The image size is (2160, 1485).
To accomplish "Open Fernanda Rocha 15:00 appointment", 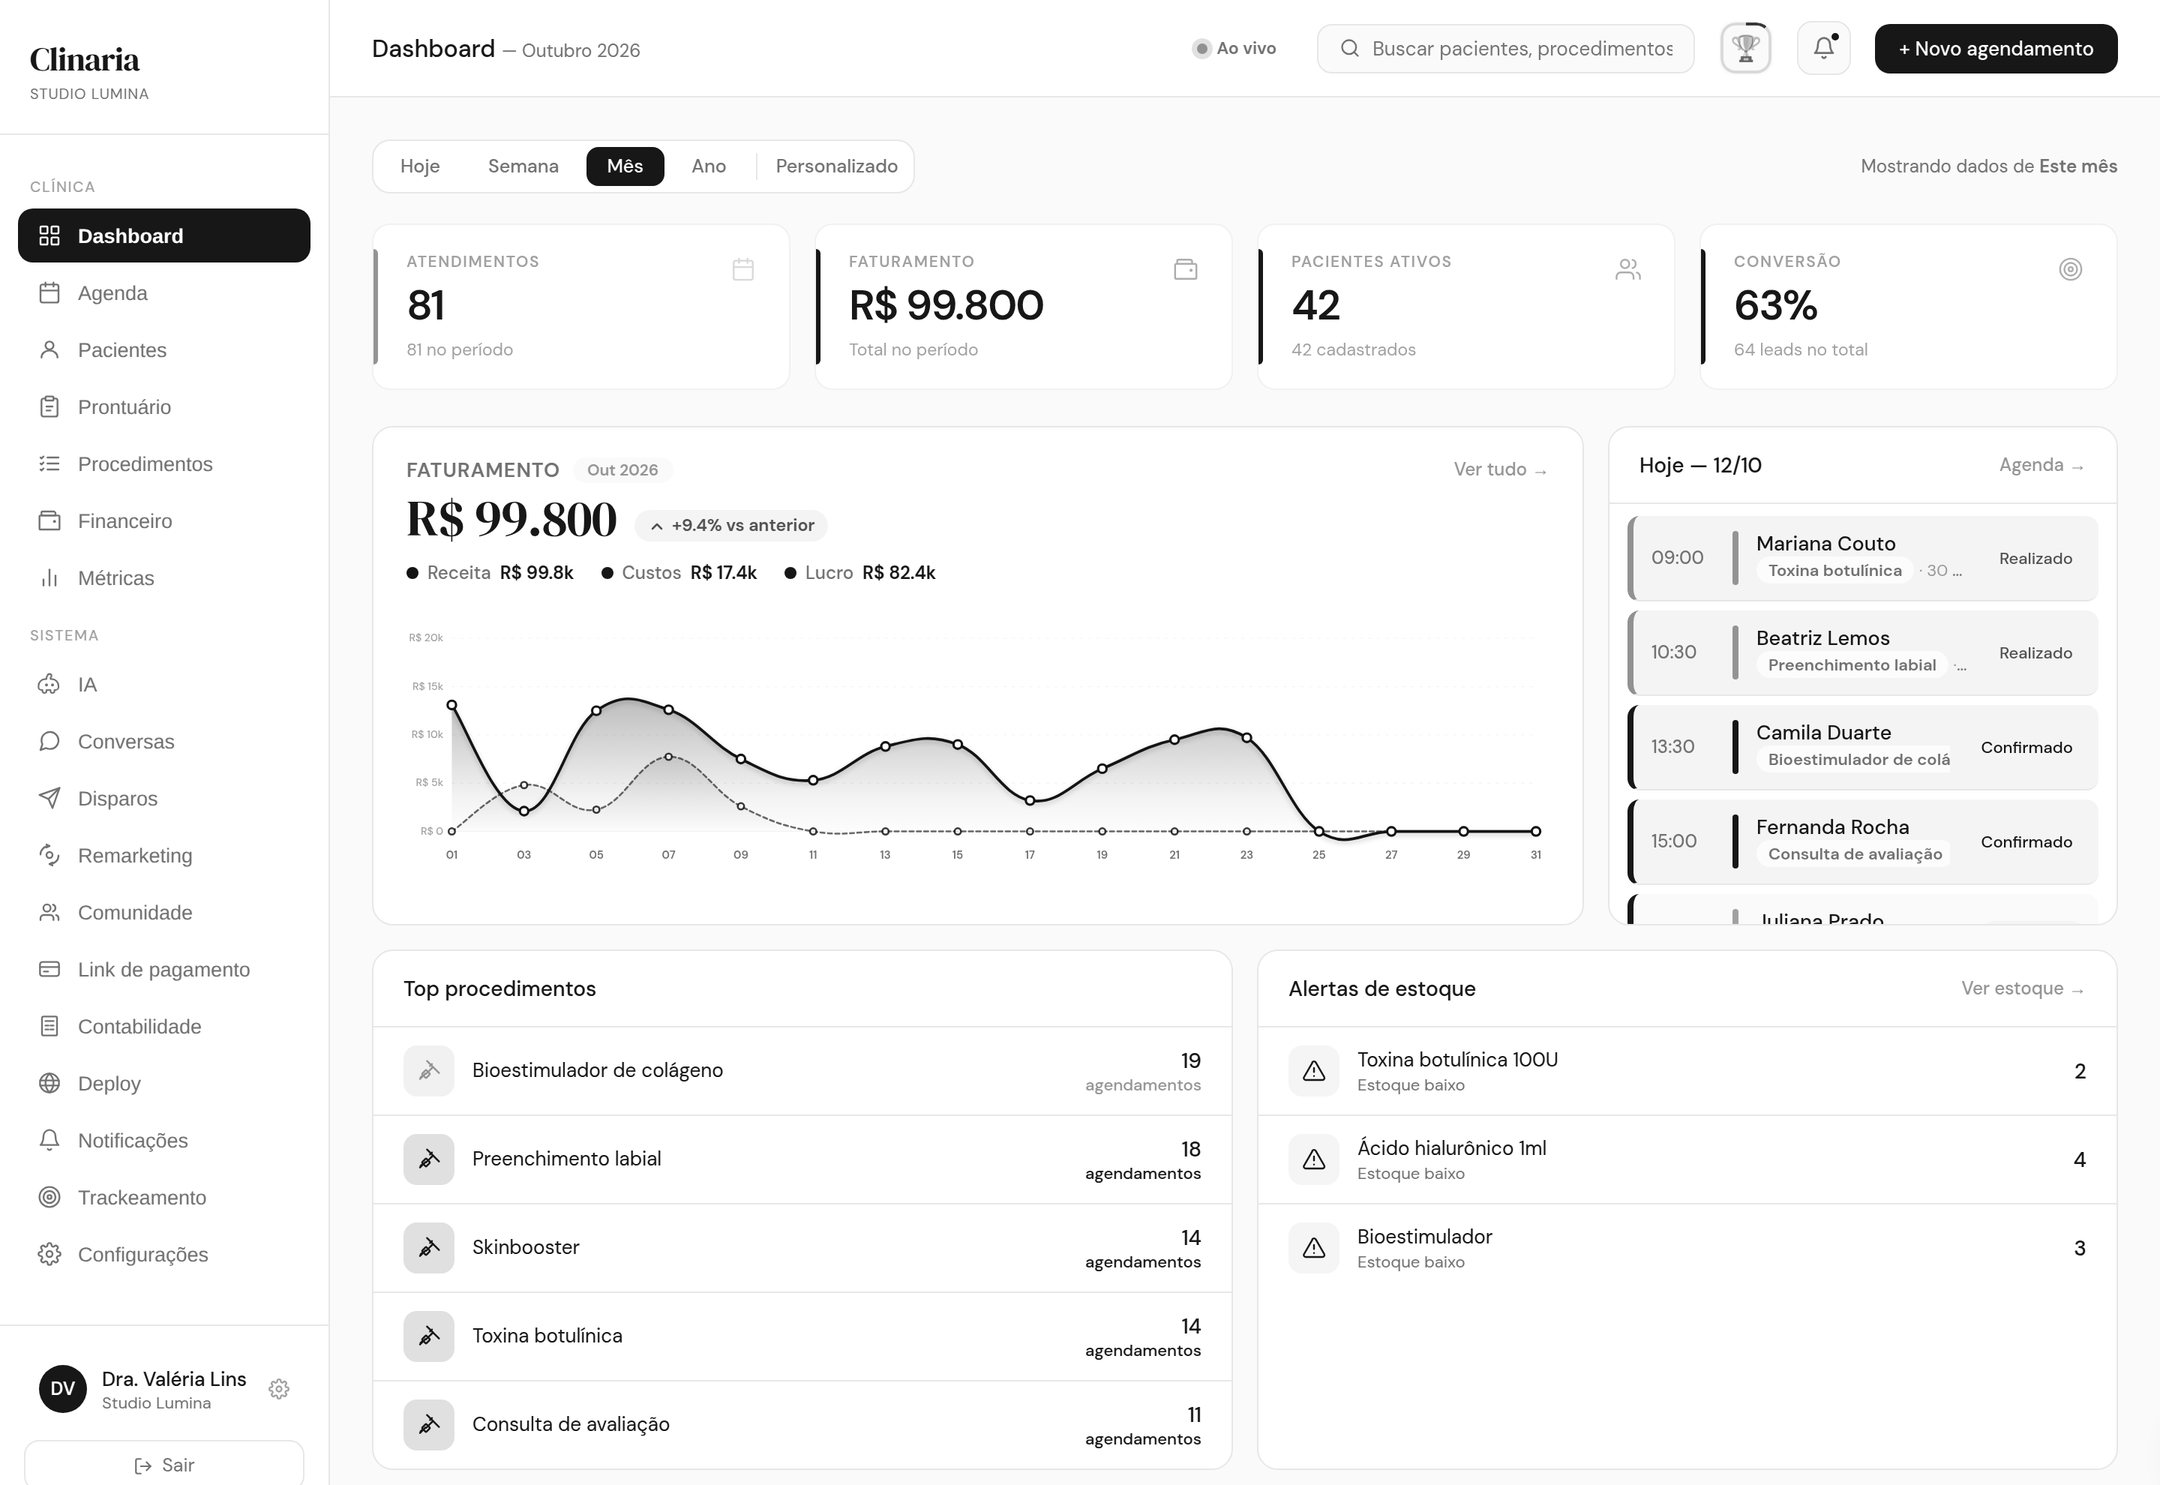I will [1862, 842].
